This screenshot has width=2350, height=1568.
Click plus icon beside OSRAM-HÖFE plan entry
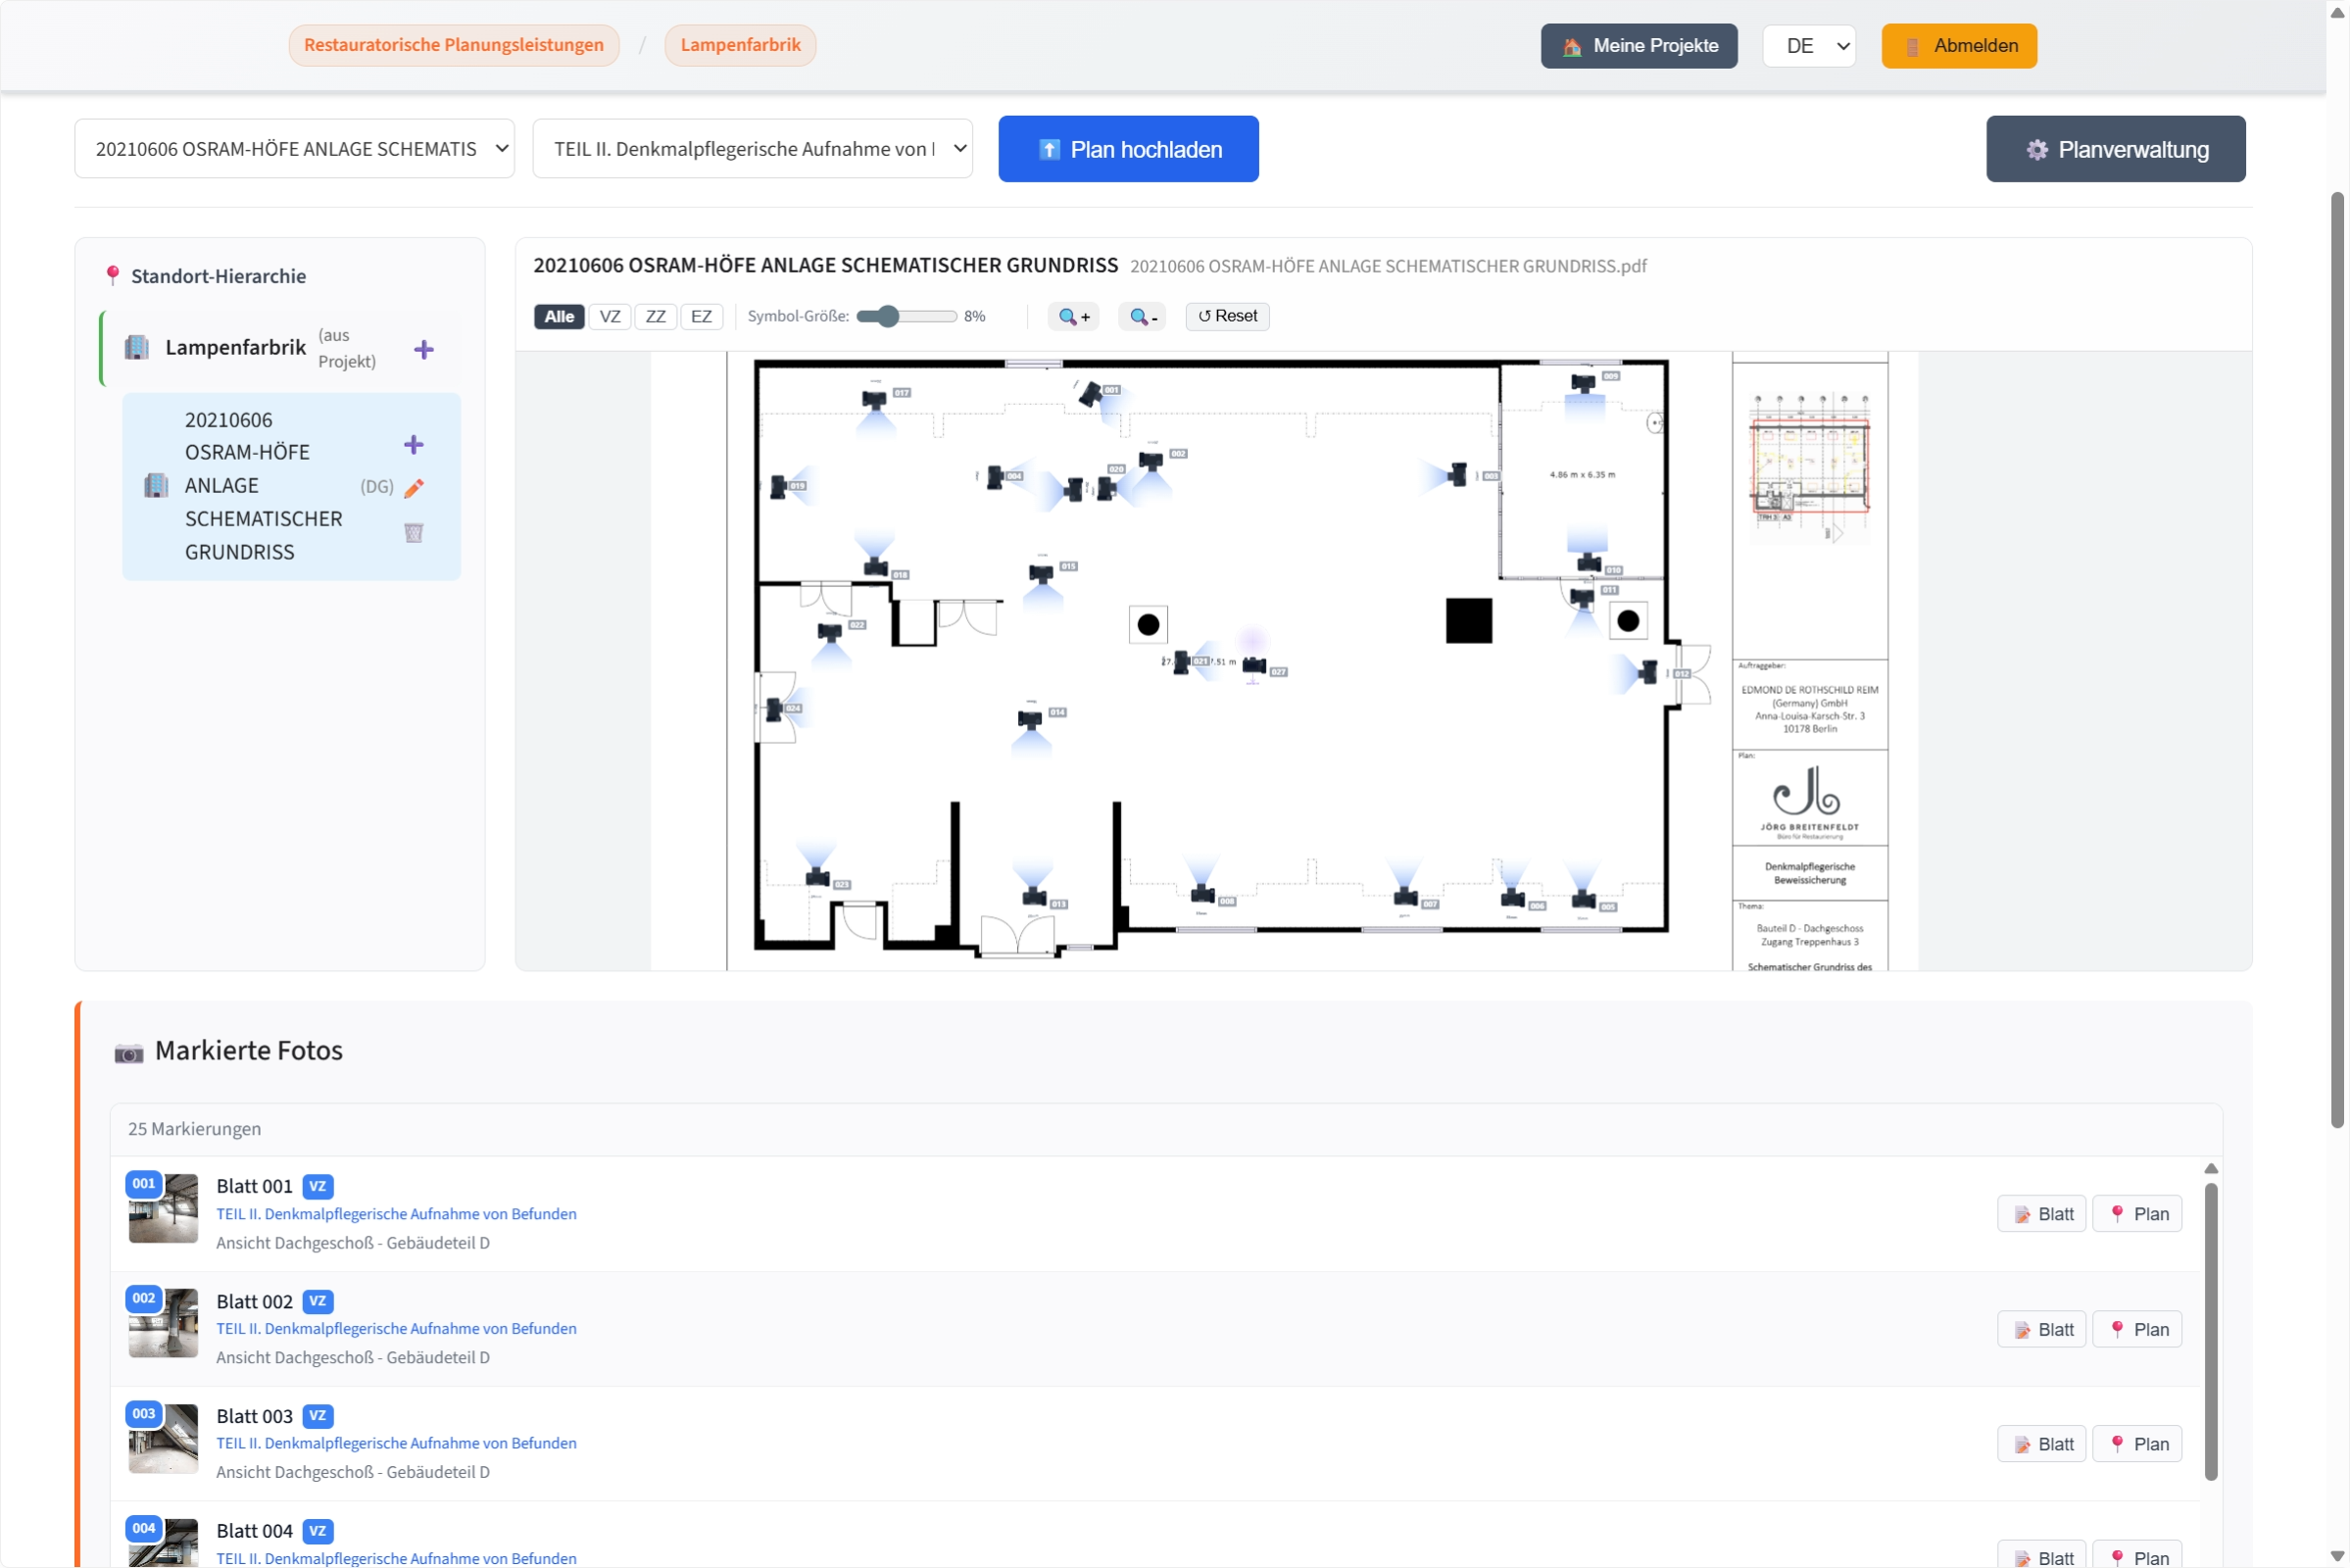(x=413, y=444)
